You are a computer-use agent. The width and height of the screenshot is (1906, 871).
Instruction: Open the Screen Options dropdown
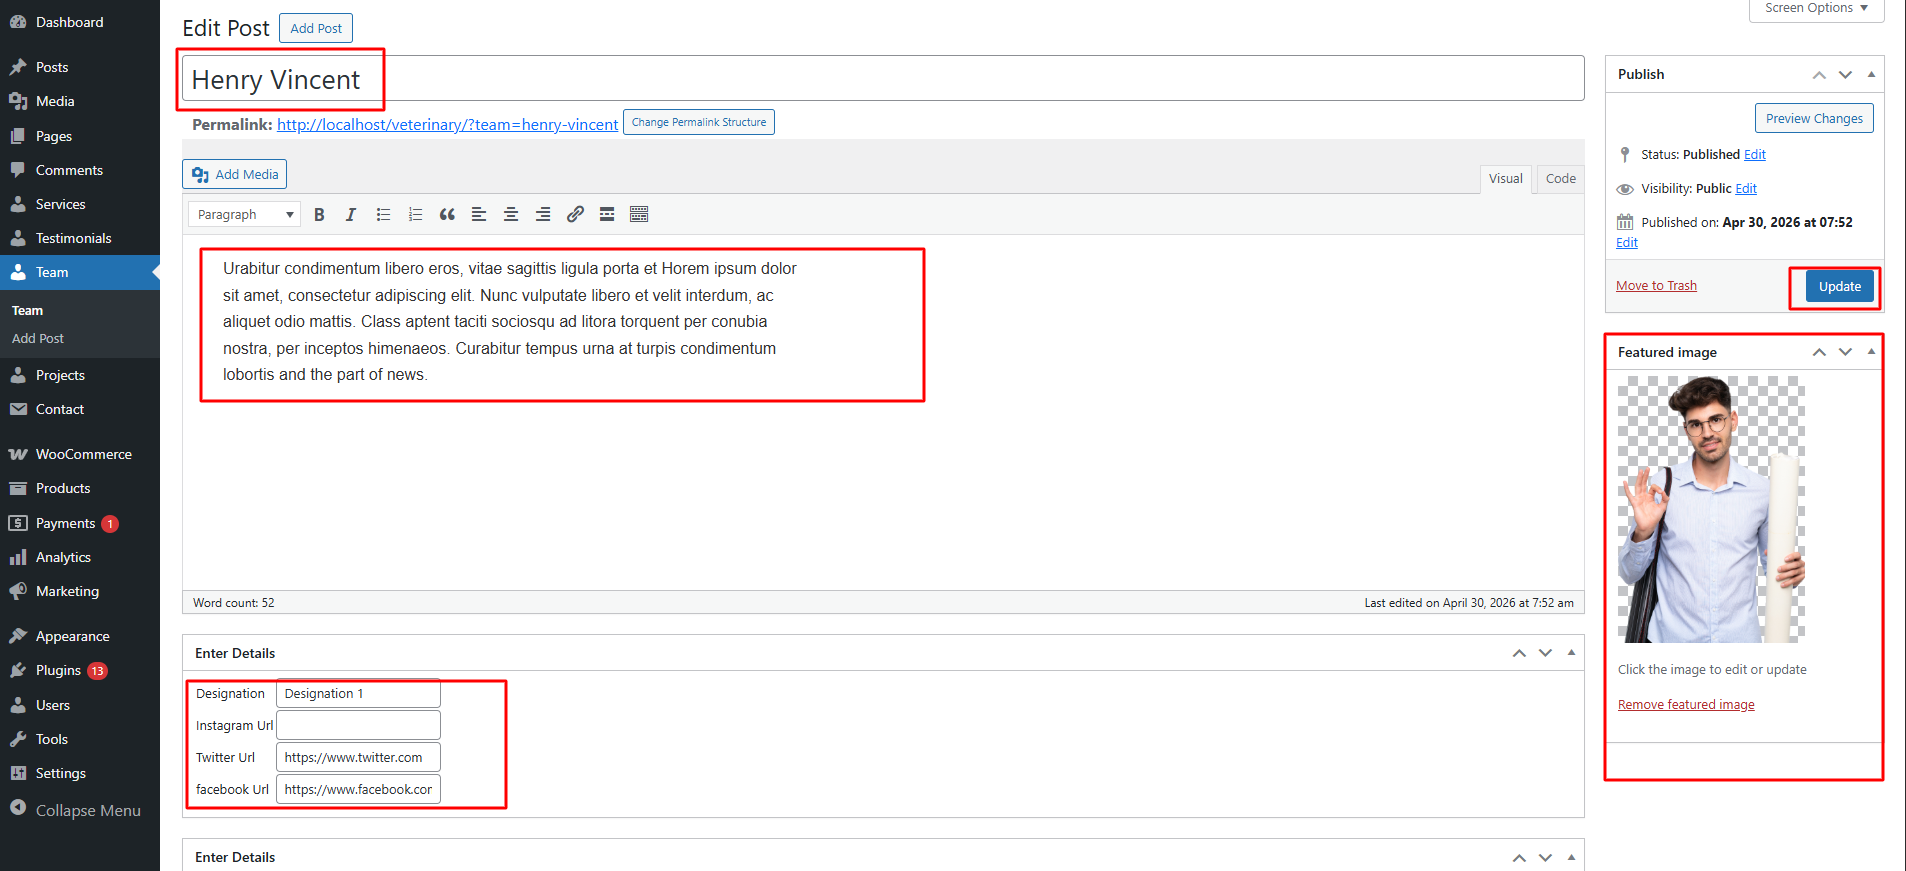[1816, 9]
